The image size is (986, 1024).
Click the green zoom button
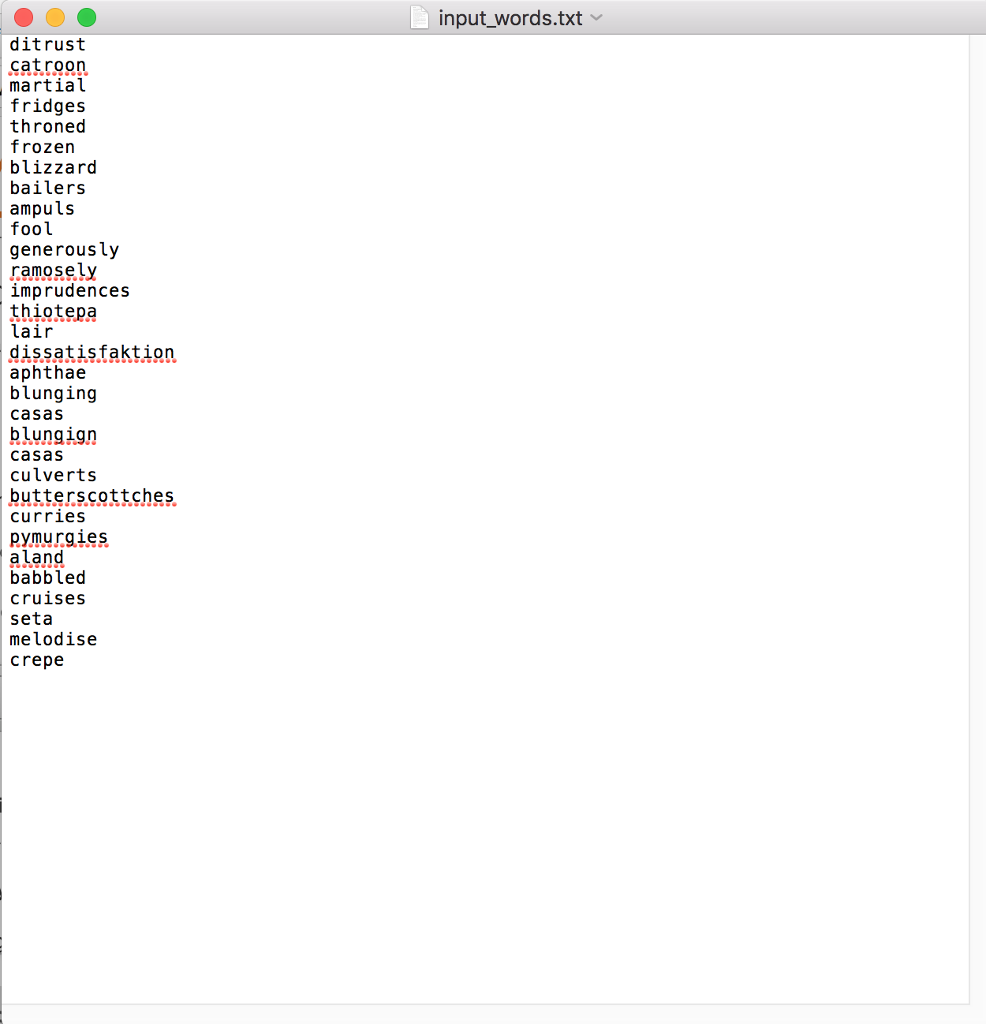(87, 16)
